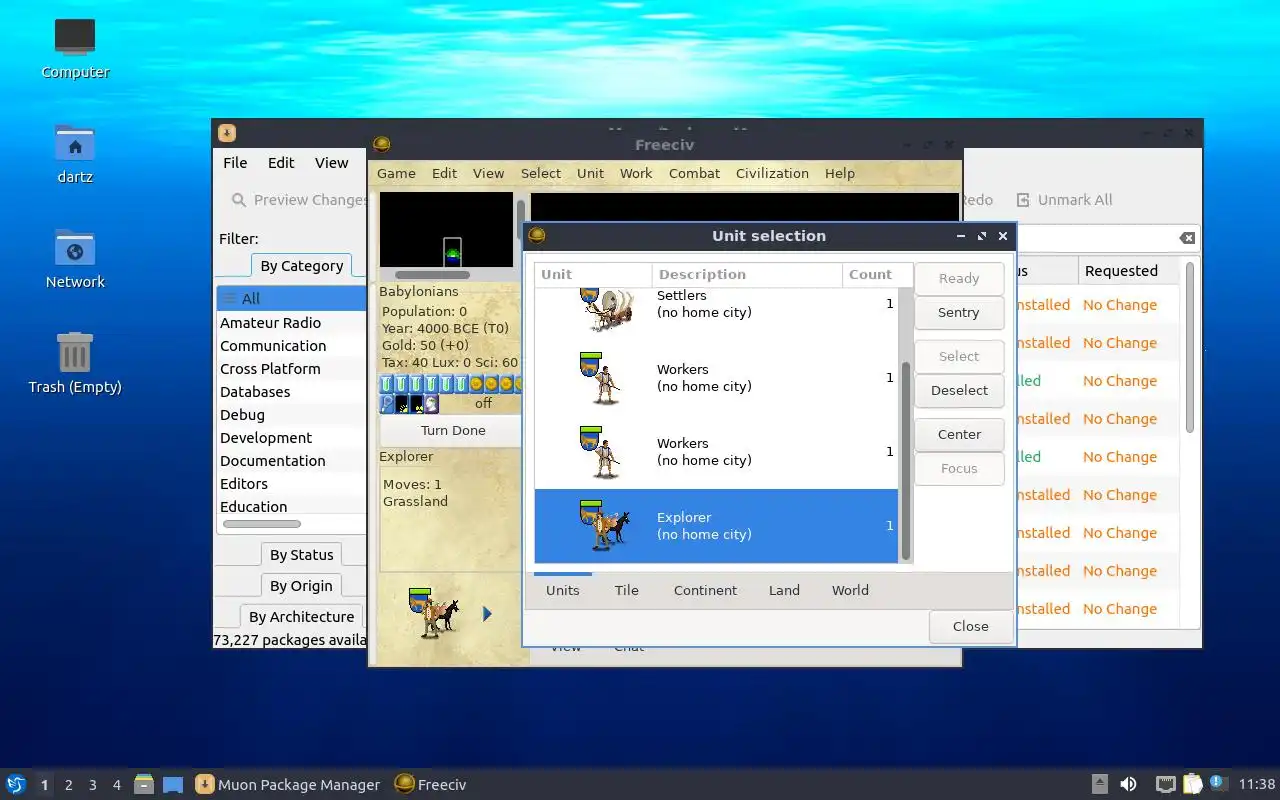Click the network tray icon
This screenshot has width=1280, height=800.
[x=1165, y=784]
